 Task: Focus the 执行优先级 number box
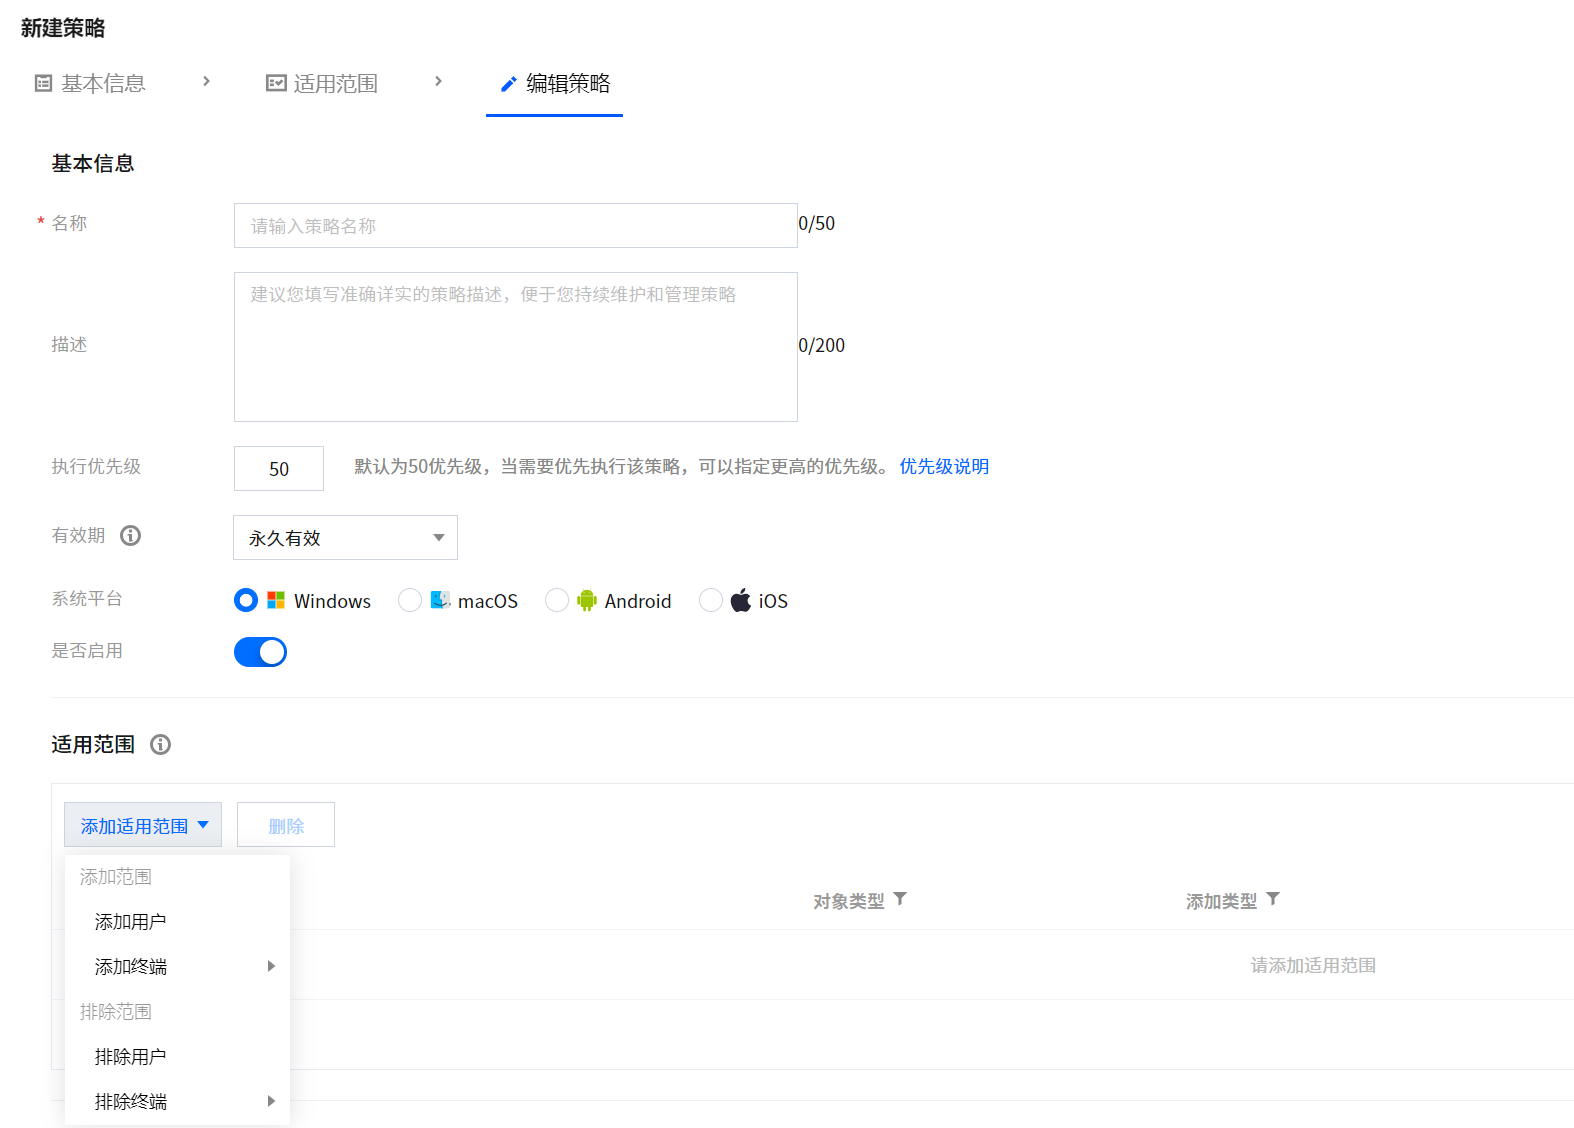tap(279, 469)
